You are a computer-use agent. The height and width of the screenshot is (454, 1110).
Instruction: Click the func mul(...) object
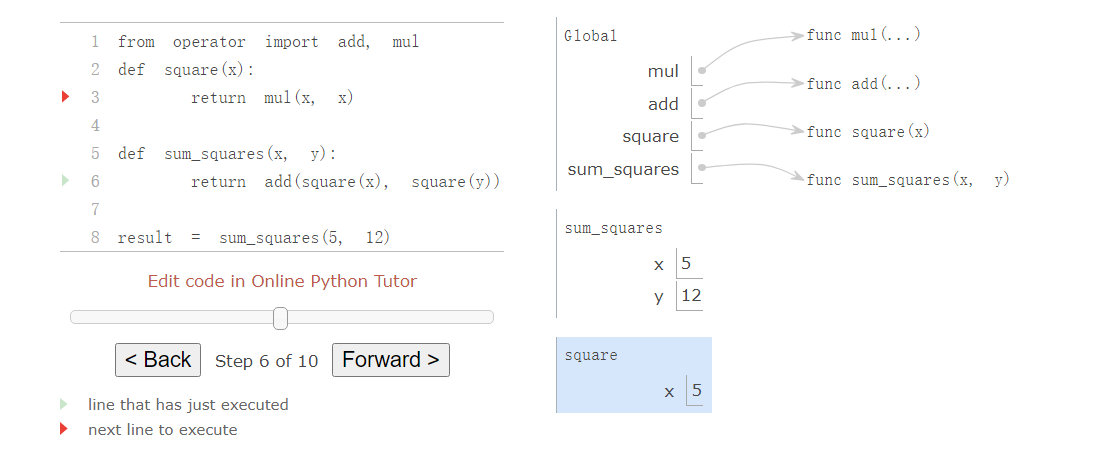pyautogui.click(x=864, y=34)
